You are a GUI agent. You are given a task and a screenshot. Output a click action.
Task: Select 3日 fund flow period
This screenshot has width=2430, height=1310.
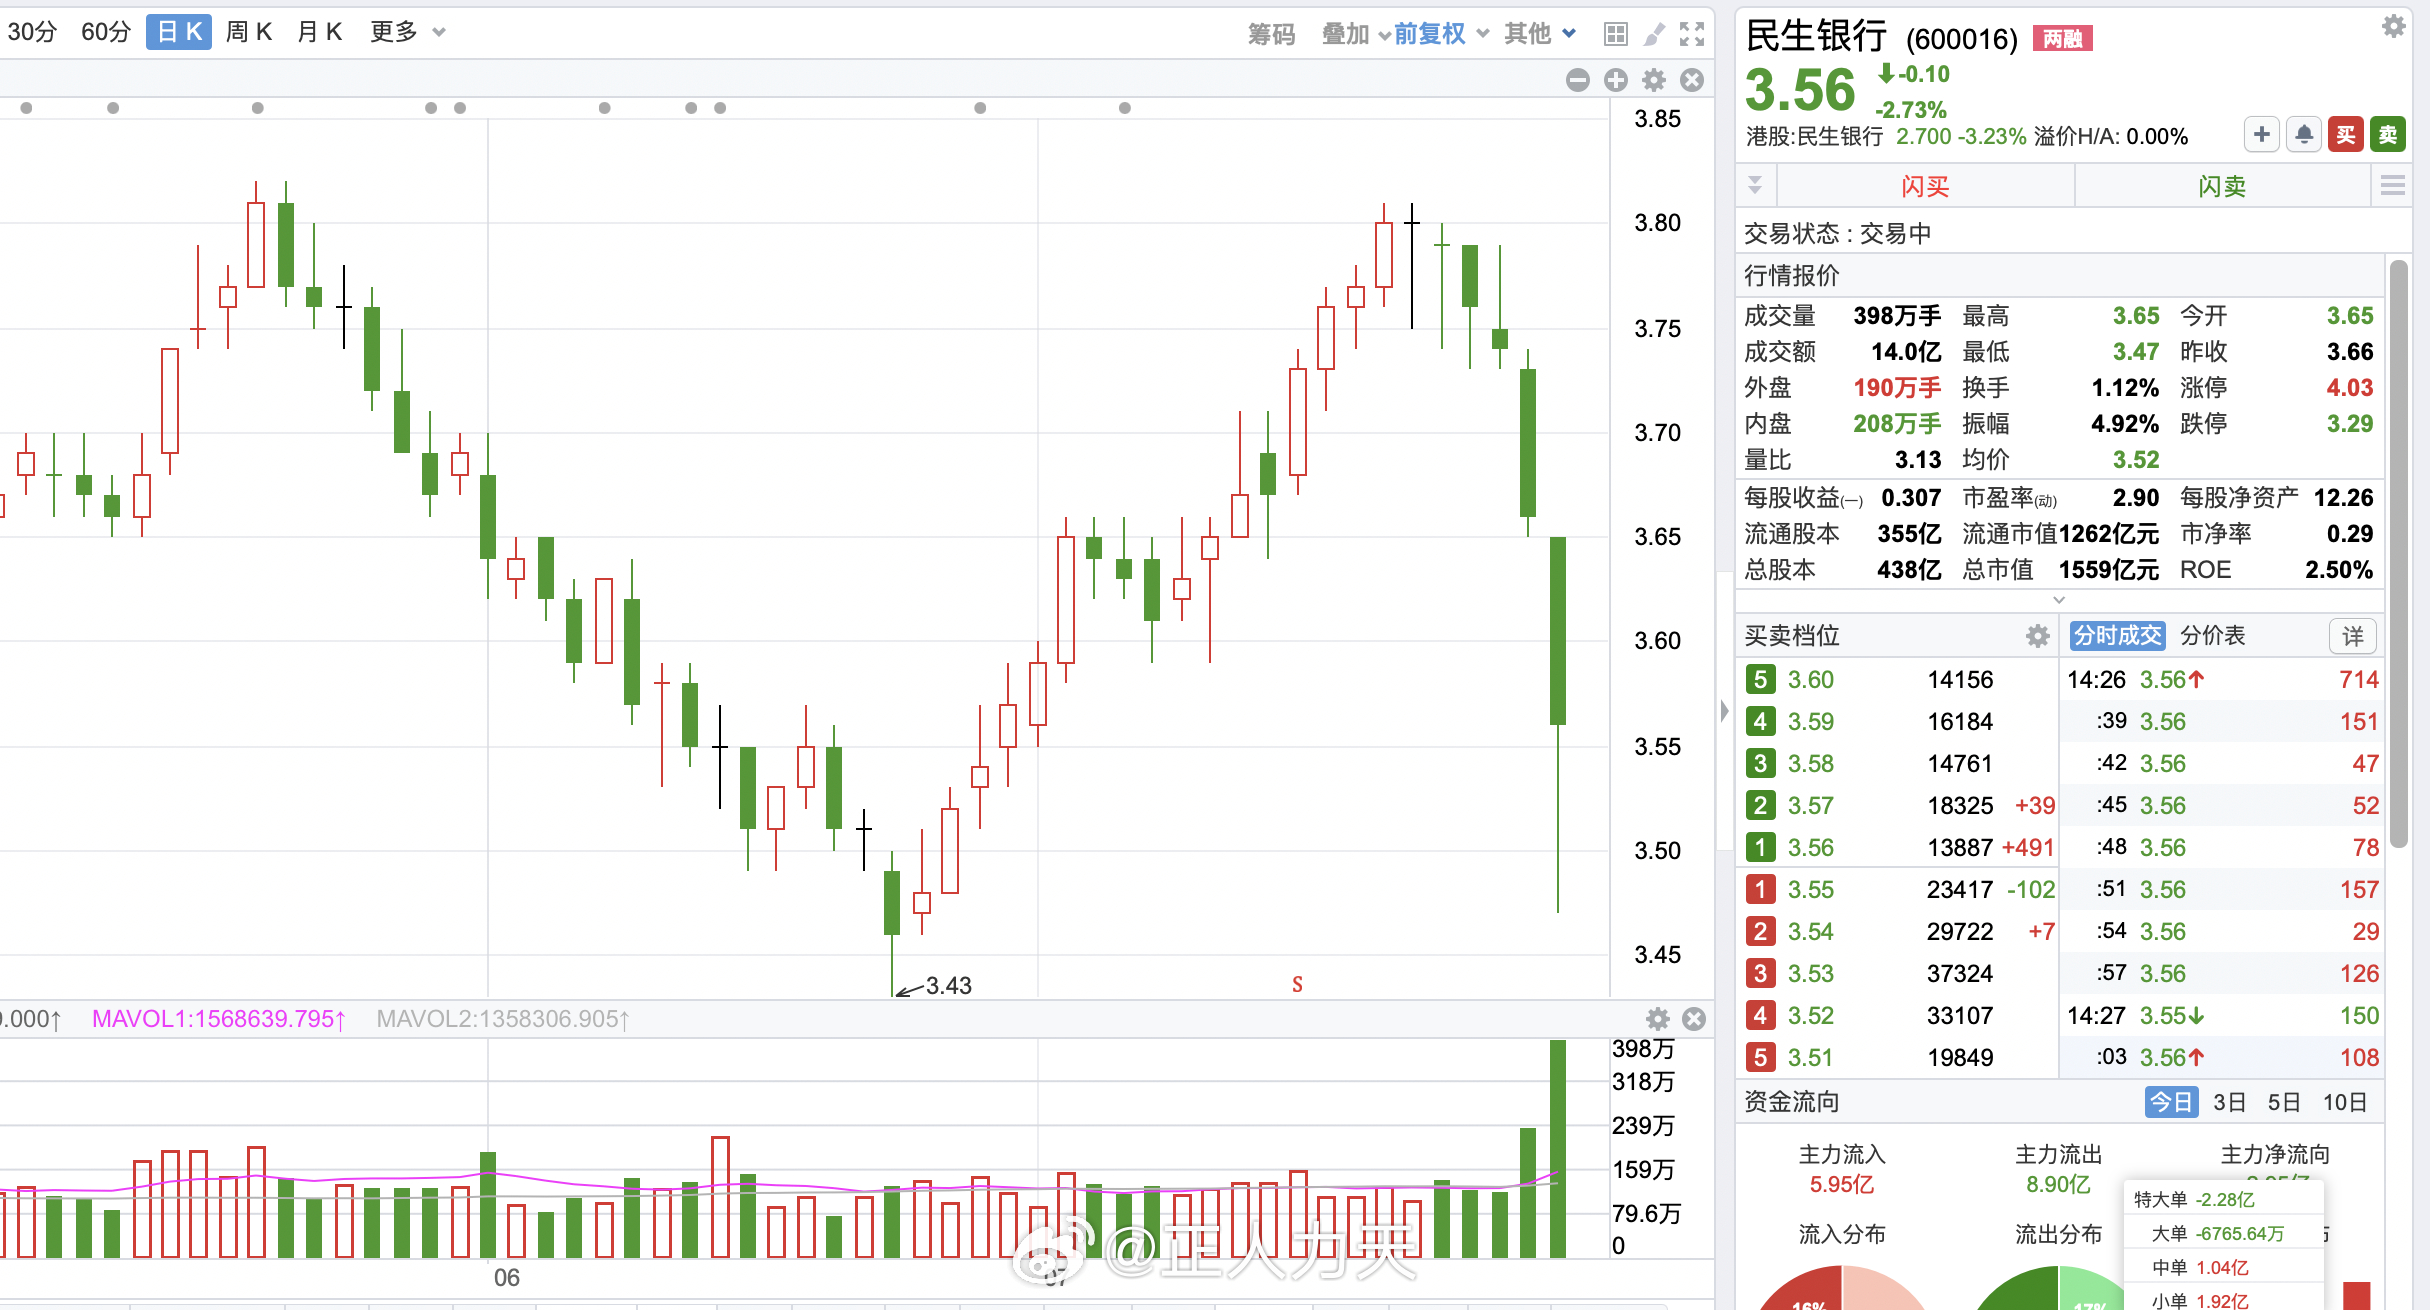tap(2229, 1102)
